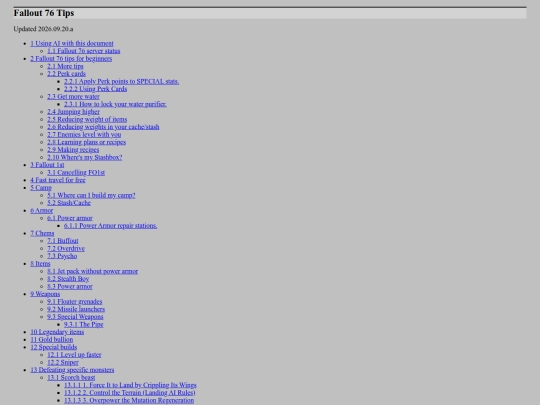Open '2.8 Learning plans or recipes'
The height and width of the screenshot is (405, 540).
click(86, 142)
